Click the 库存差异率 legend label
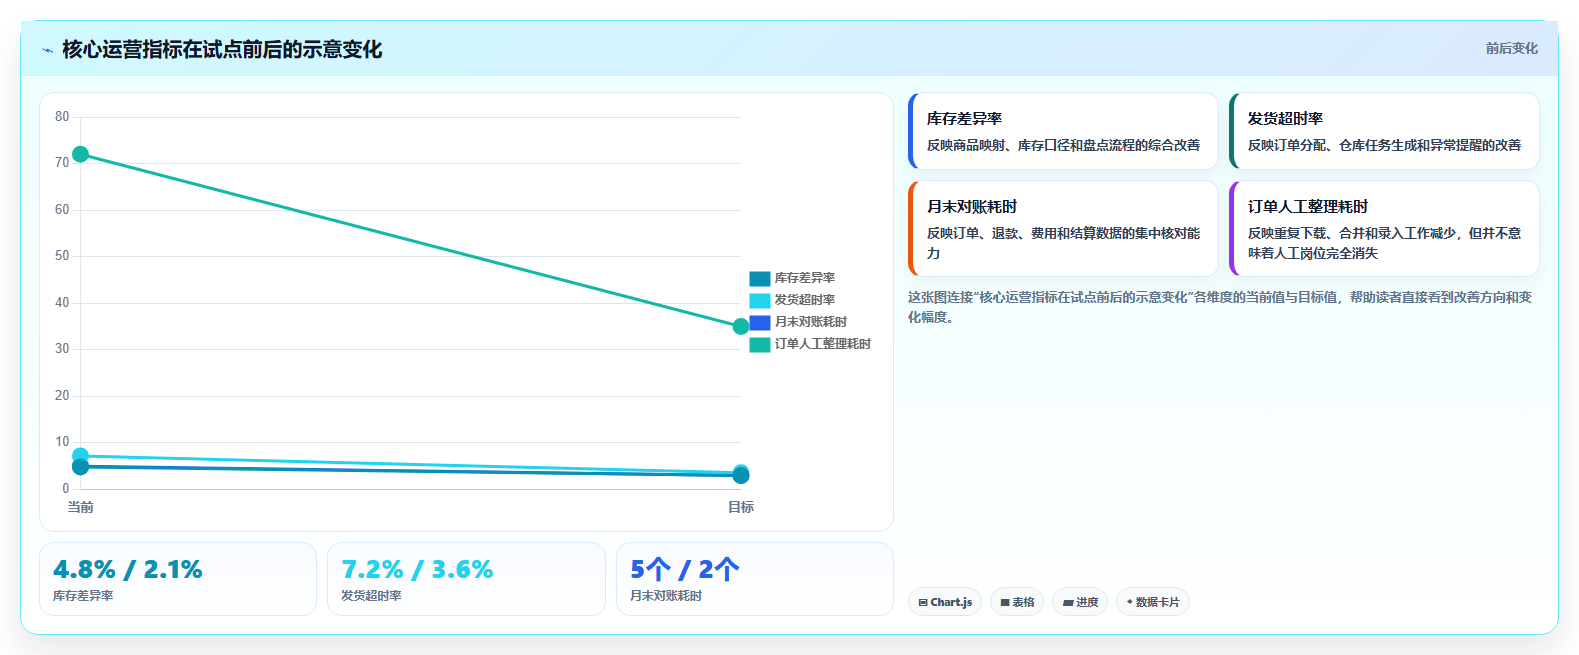This screenshot has height=655, width=1579. tap(805, 278)
